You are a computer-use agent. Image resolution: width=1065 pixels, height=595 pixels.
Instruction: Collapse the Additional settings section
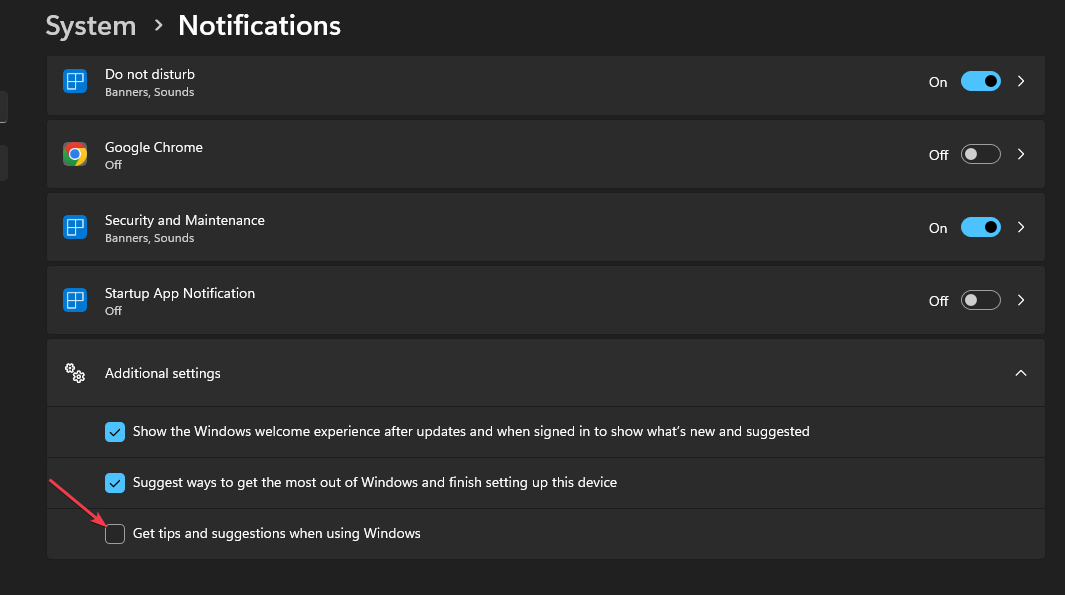[x=1021, y=373]
